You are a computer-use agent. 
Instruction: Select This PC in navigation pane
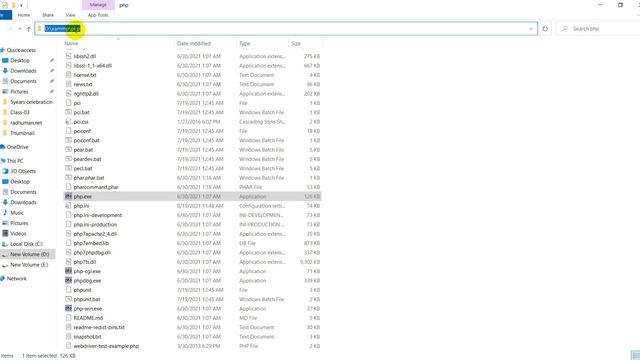coord(15,161)
